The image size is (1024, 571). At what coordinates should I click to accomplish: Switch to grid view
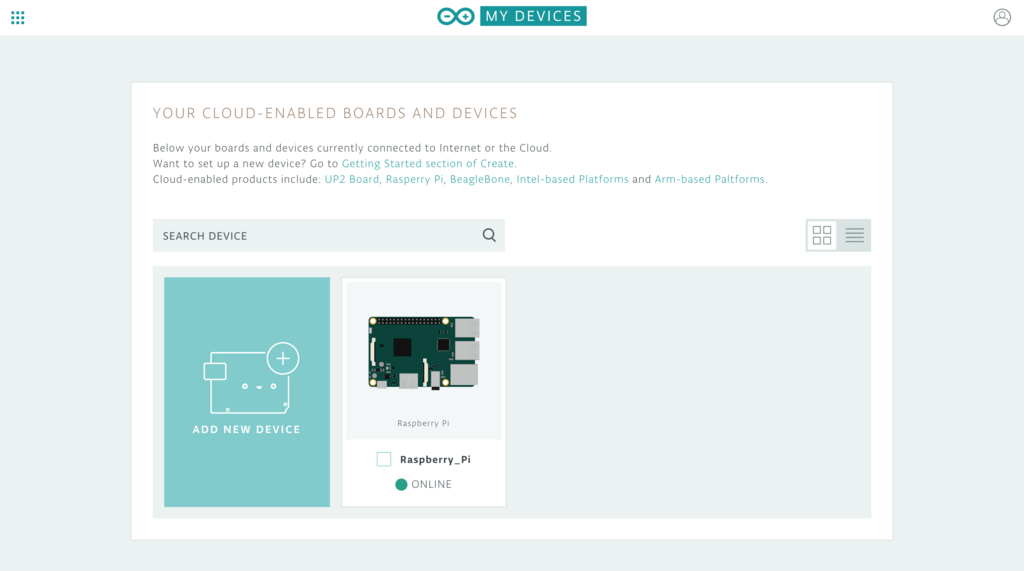pyautogui.click(x=822, y=235)
